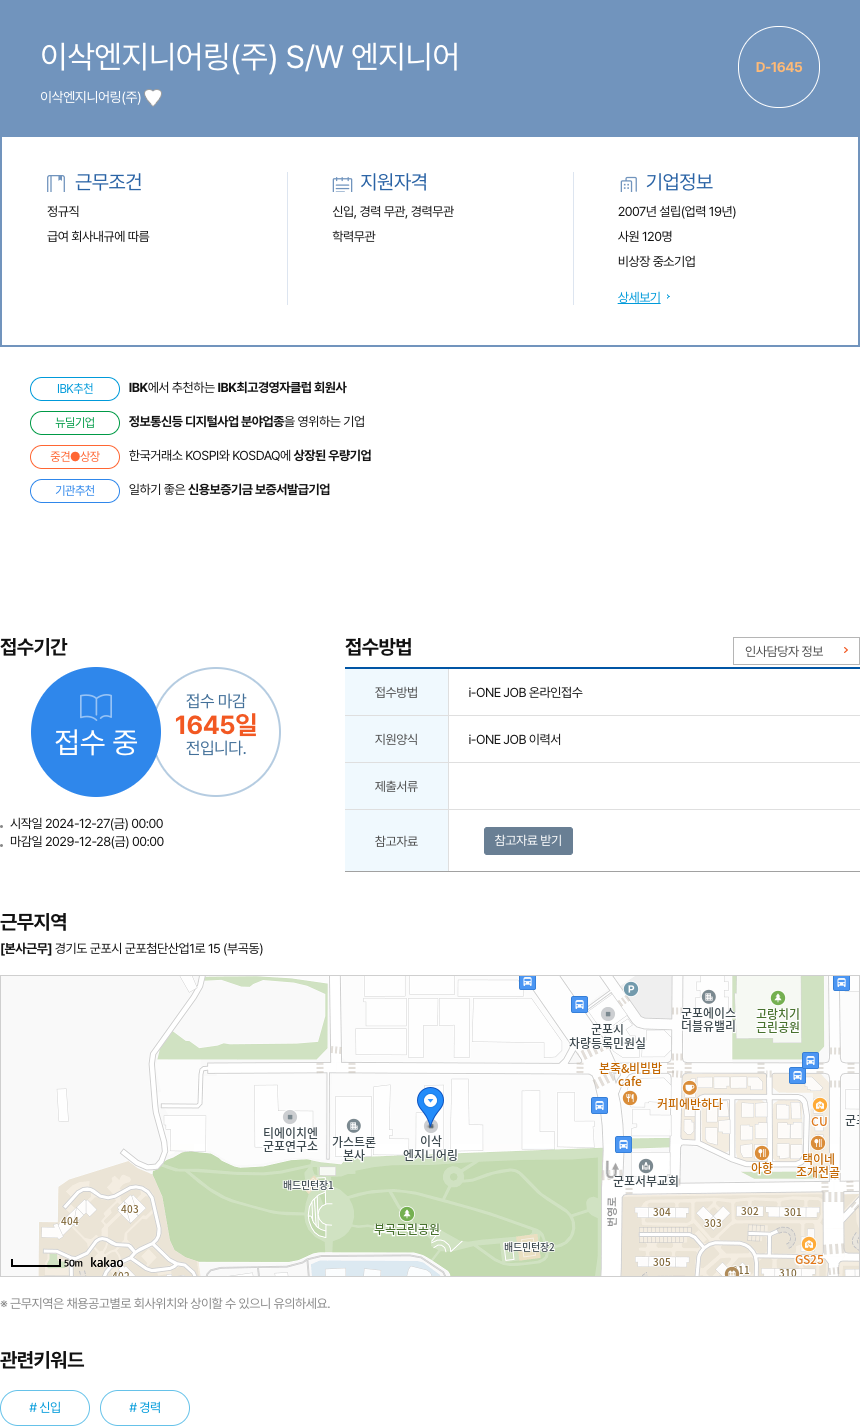Click the bus stop icon above 군포서부교회
860x1427 pixels.
[623, 1144]
